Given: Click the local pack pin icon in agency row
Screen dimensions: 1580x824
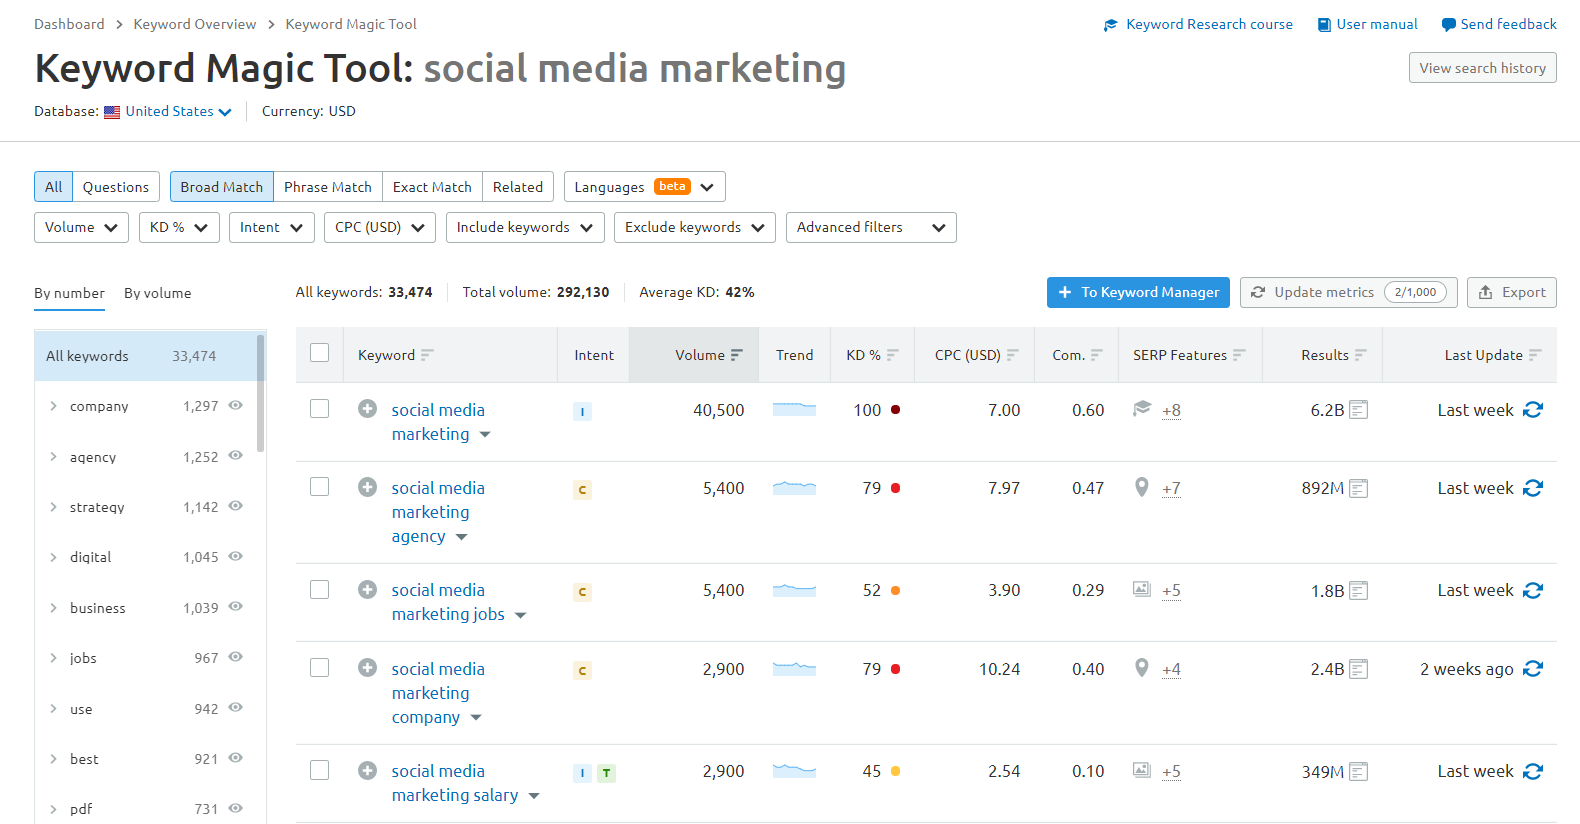Looking at the screenshot, I should [x=1142, y=487].
